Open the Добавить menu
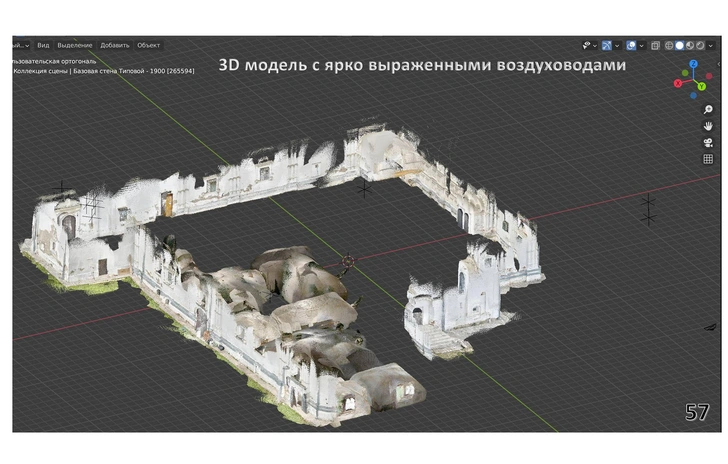 [115, 45]
